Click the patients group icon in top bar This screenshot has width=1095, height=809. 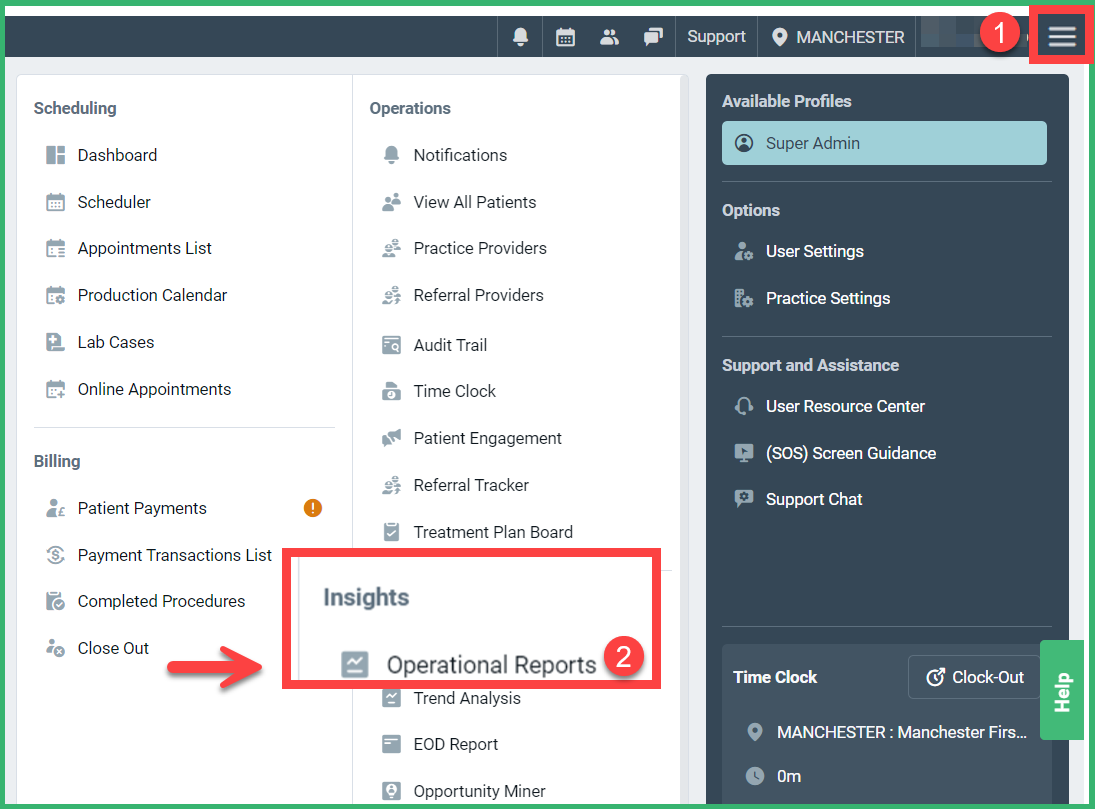click(x=610, y=36)
